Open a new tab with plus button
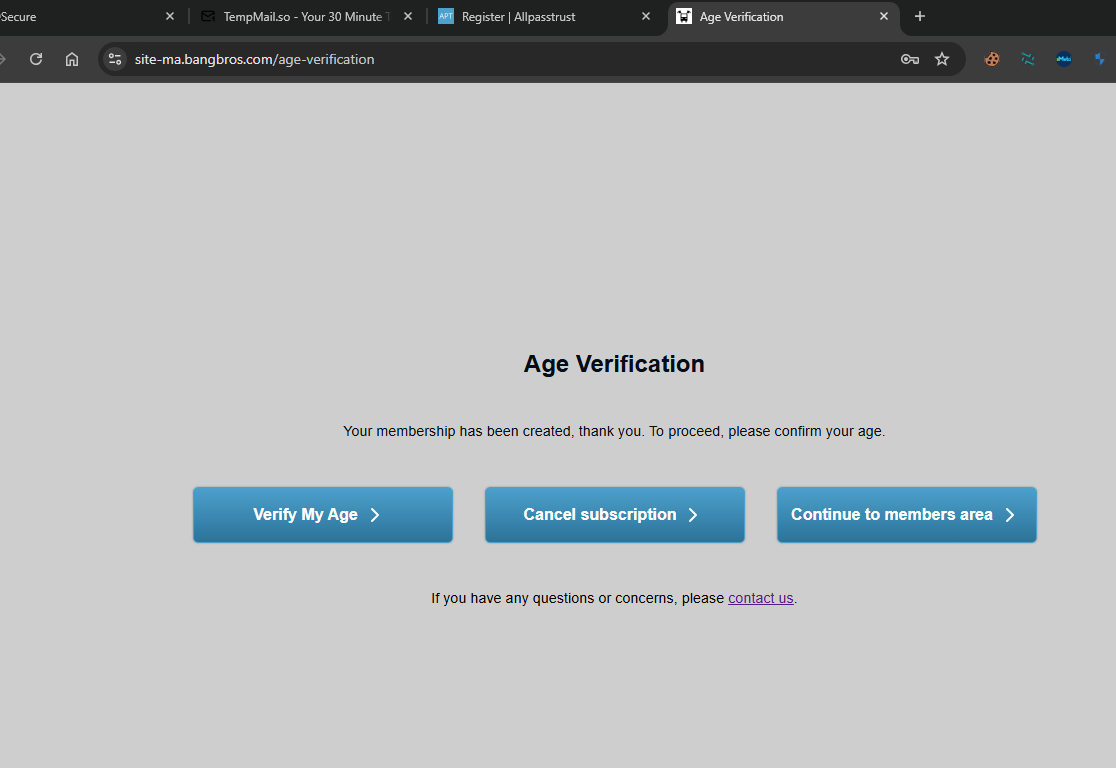This screenshot has width=1116, height=768. tap(920, 16)
